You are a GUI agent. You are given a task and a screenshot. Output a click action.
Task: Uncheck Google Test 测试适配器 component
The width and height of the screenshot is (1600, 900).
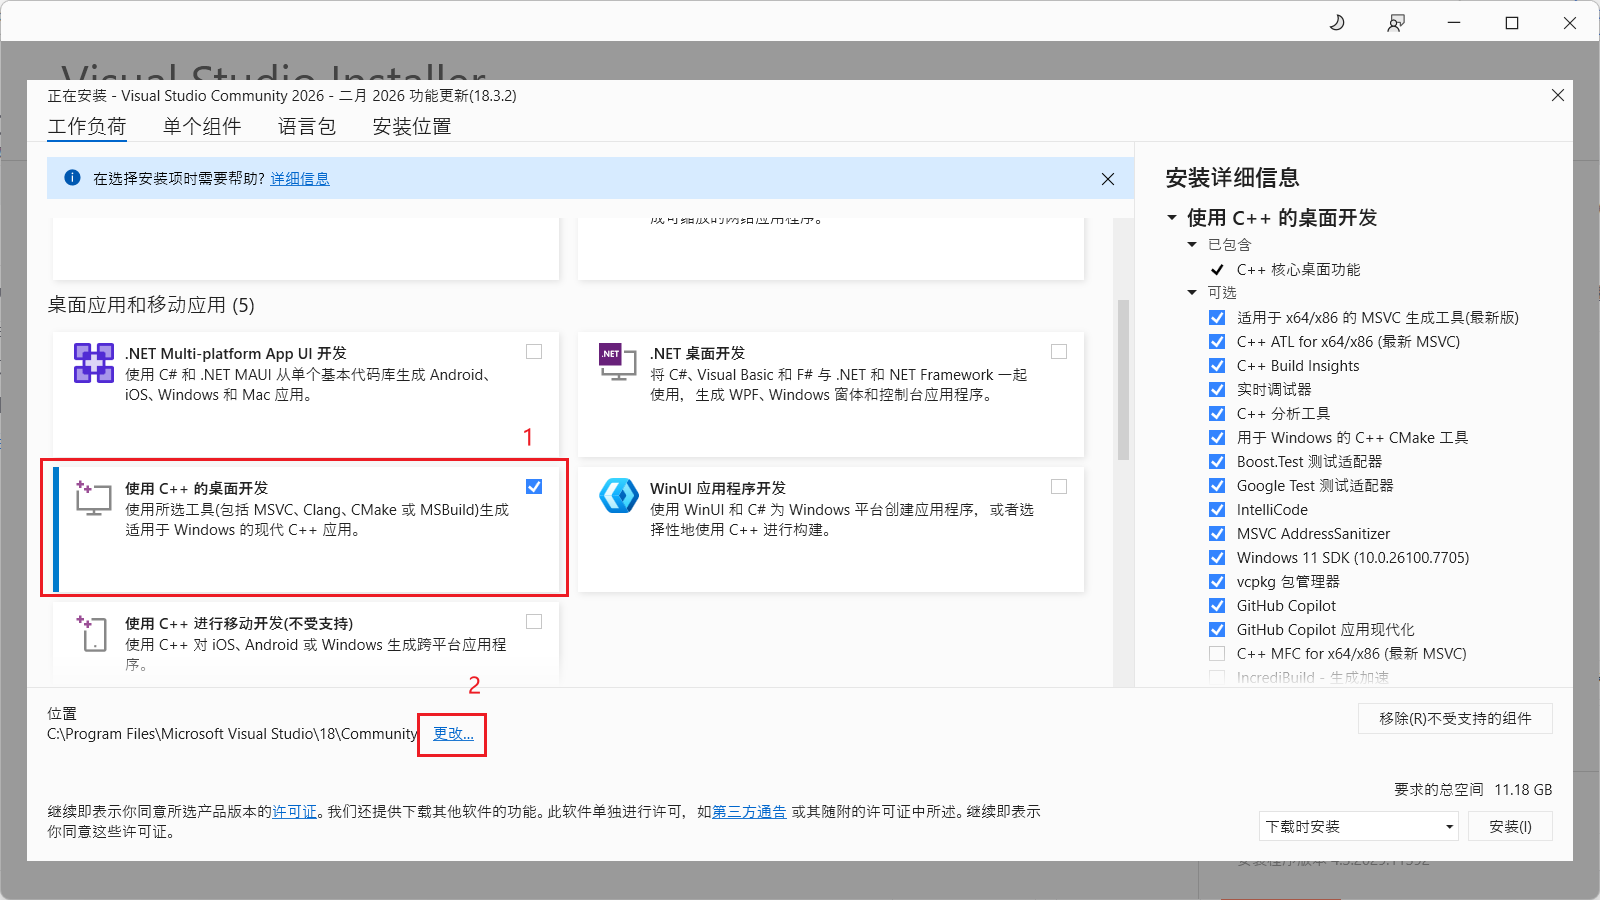[1217, 486]
